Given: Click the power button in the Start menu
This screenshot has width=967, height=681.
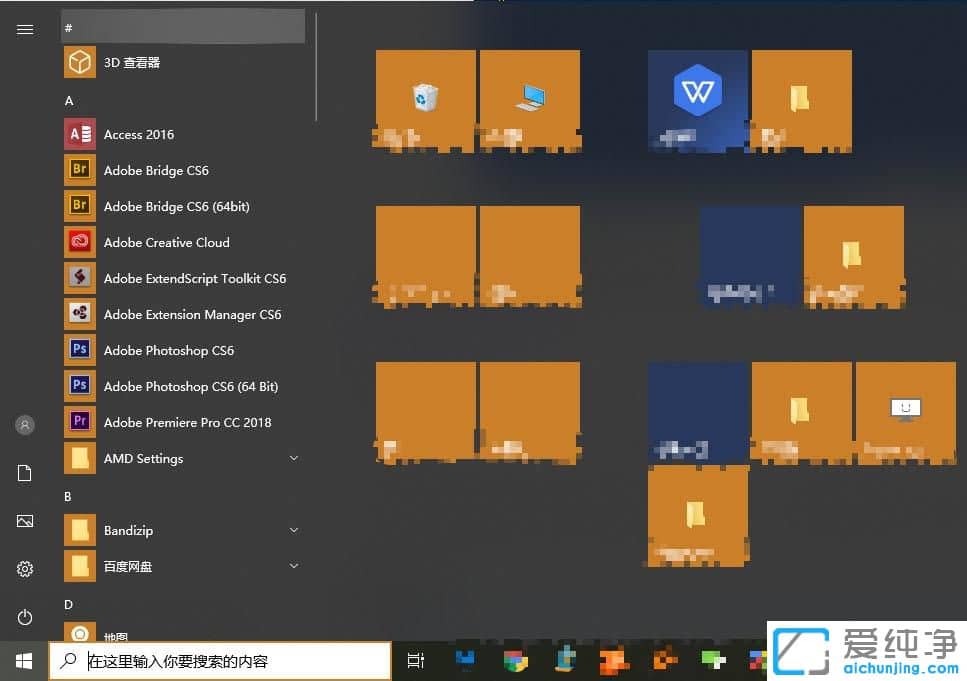Looking at the screenshot, I should [x=24, y=616].
